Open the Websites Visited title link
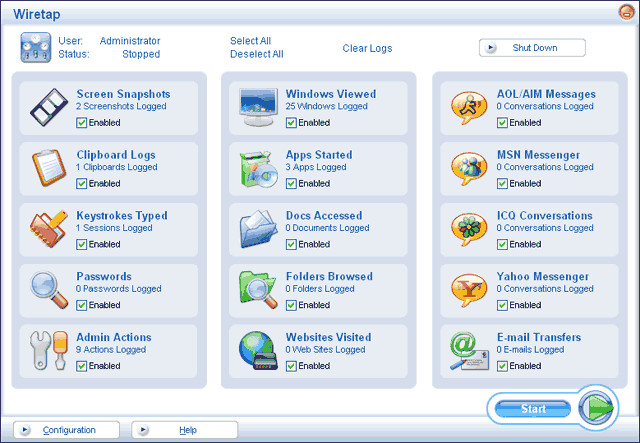The height and width of the screenshot is (443, 640). pos(329,337)
